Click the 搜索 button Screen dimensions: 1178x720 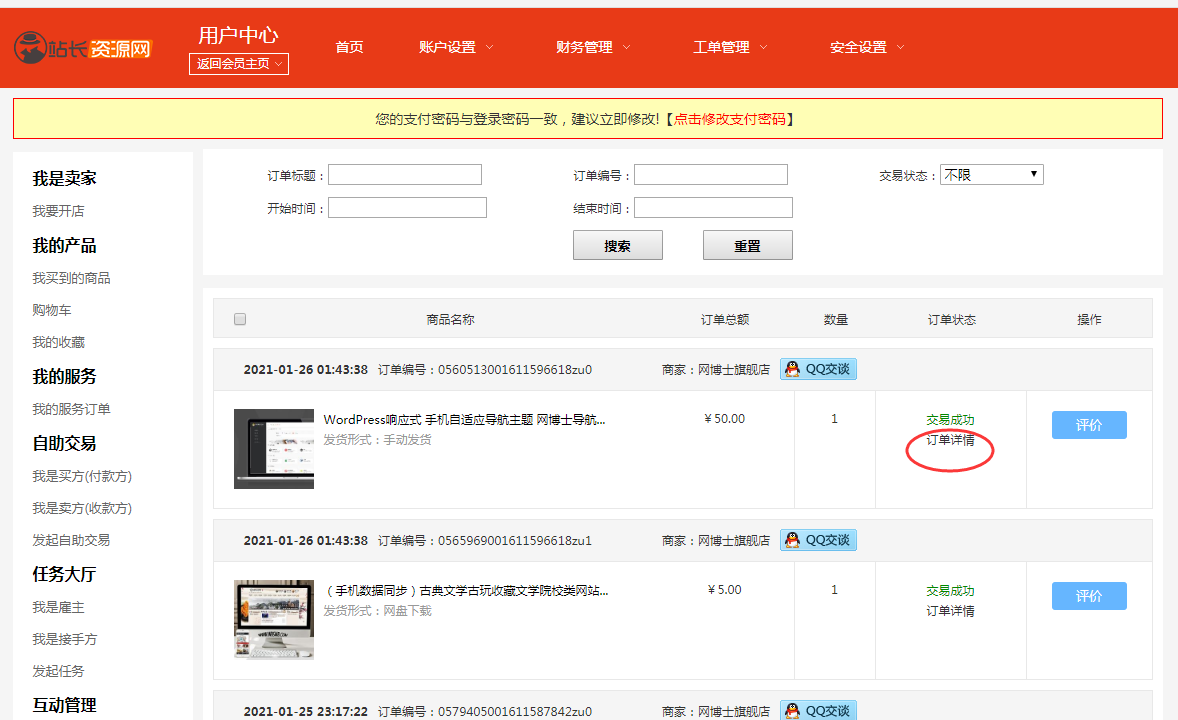coord(617,245)
